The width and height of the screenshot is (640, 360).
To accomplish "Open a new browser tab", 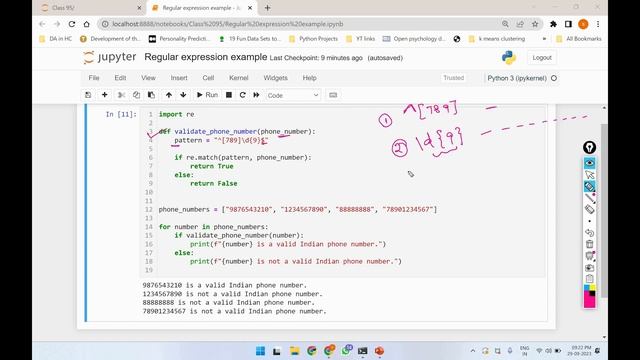I will pyautogui.click(x=268, y=8).
